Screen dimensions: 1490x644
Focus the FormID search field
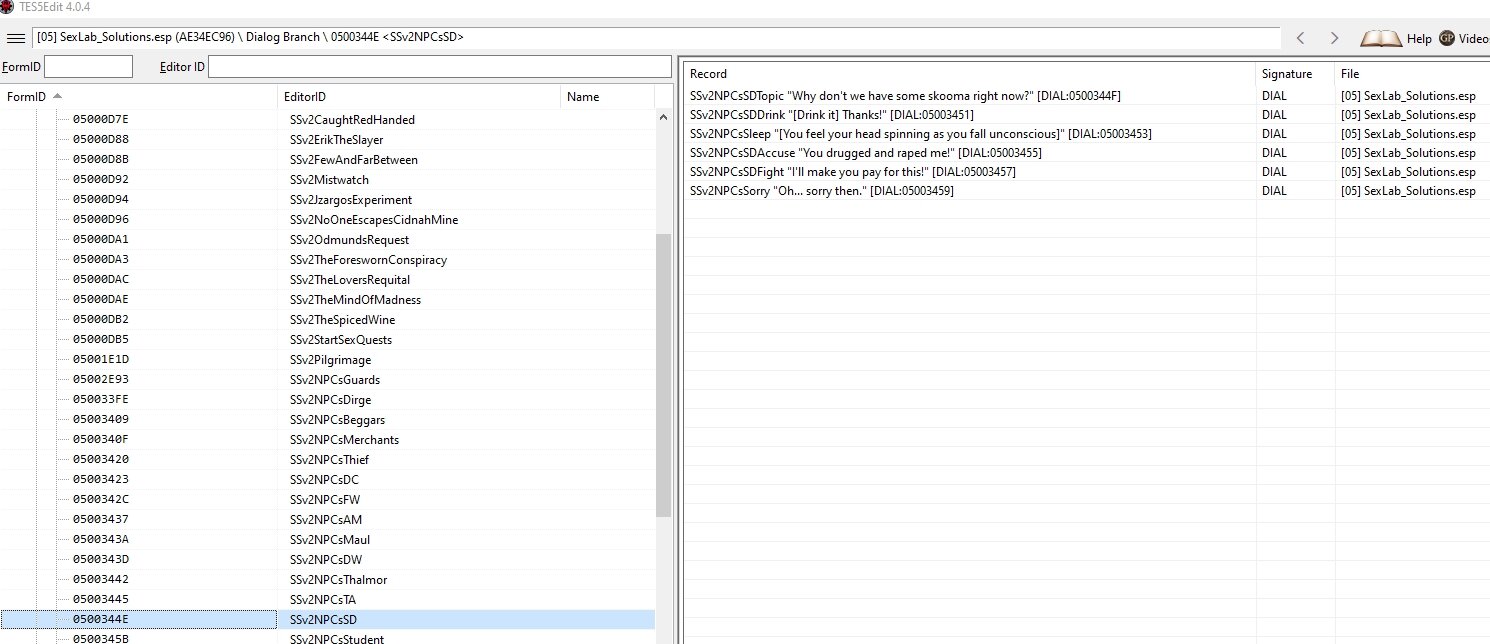click(x=88, y=67)
